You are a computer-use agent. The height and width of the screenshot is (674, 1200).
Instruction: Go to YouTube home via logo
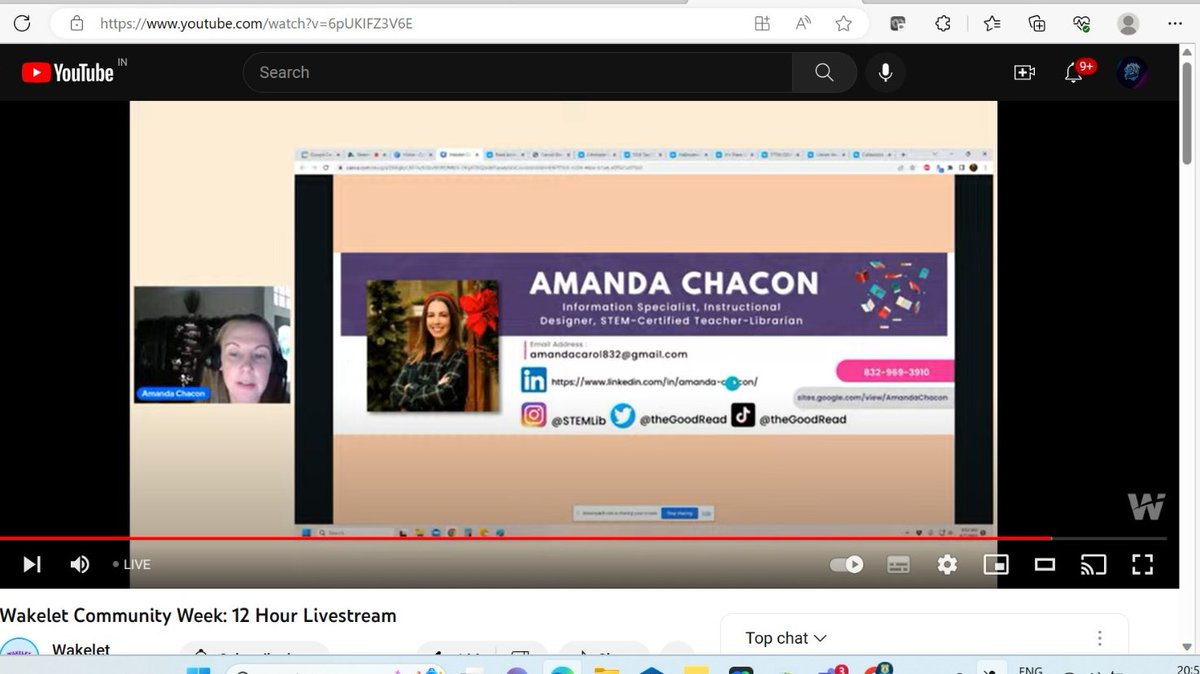(x=68, y=72)
